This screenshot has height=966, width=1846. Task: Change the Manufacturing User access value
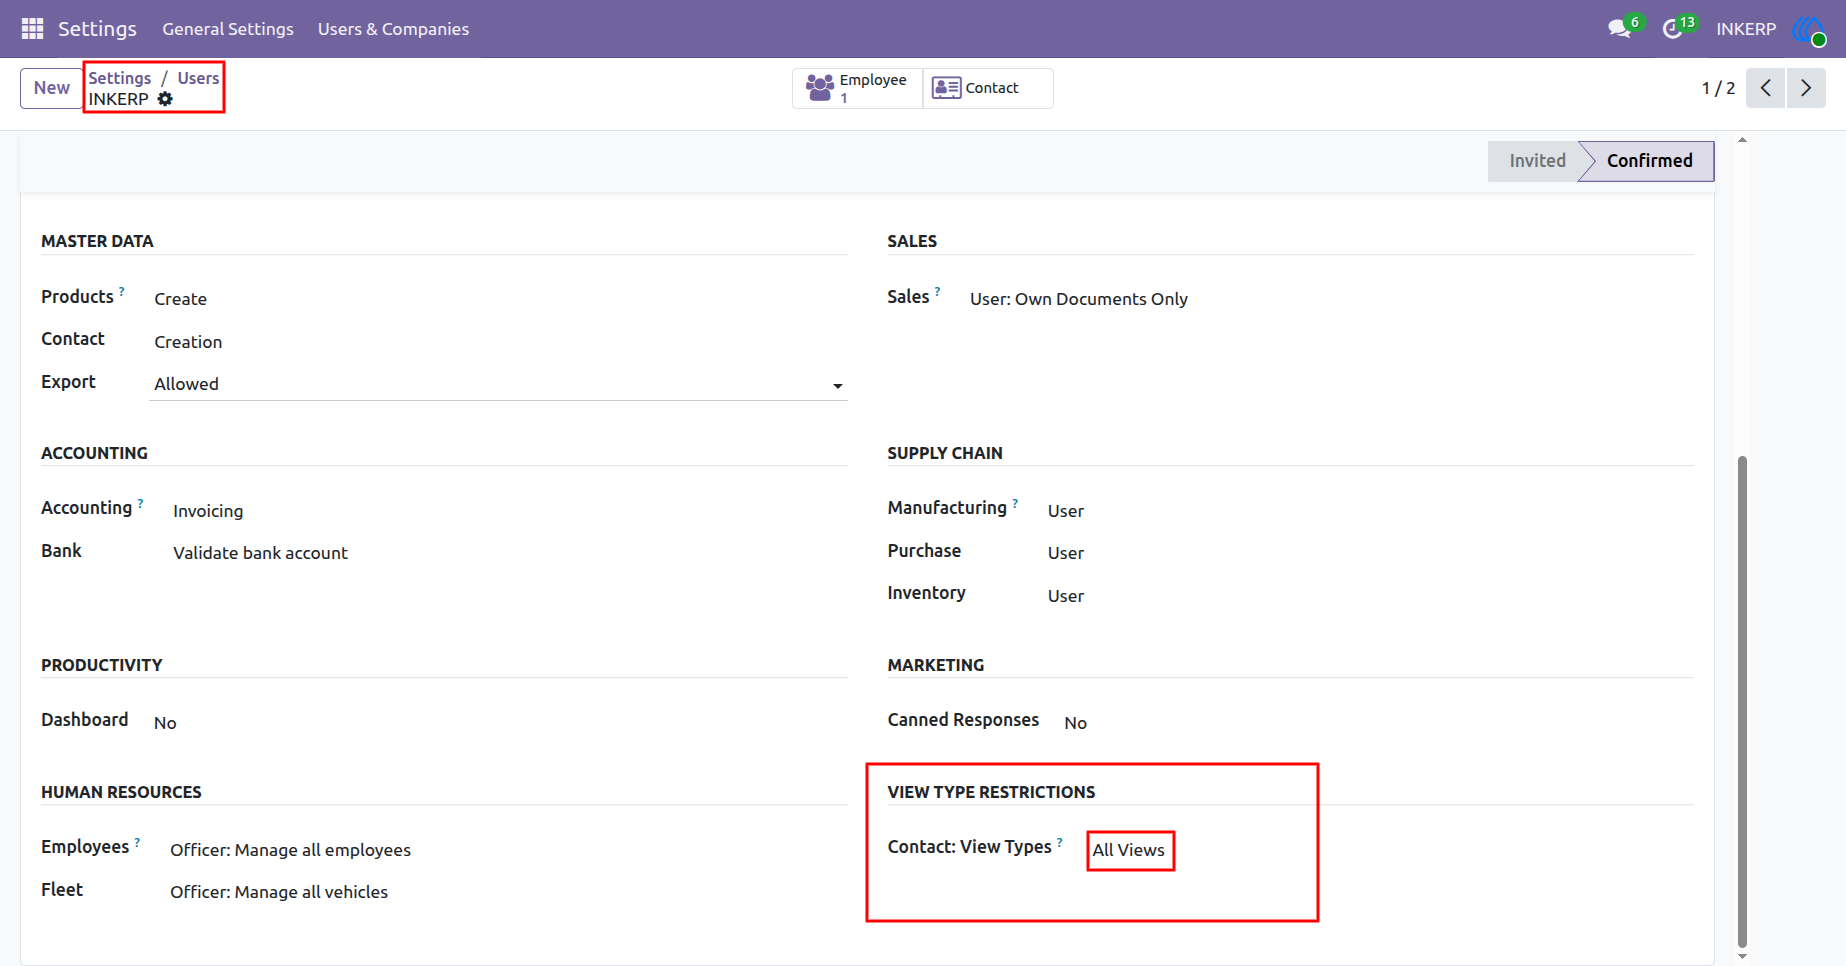pos(1066,511)
